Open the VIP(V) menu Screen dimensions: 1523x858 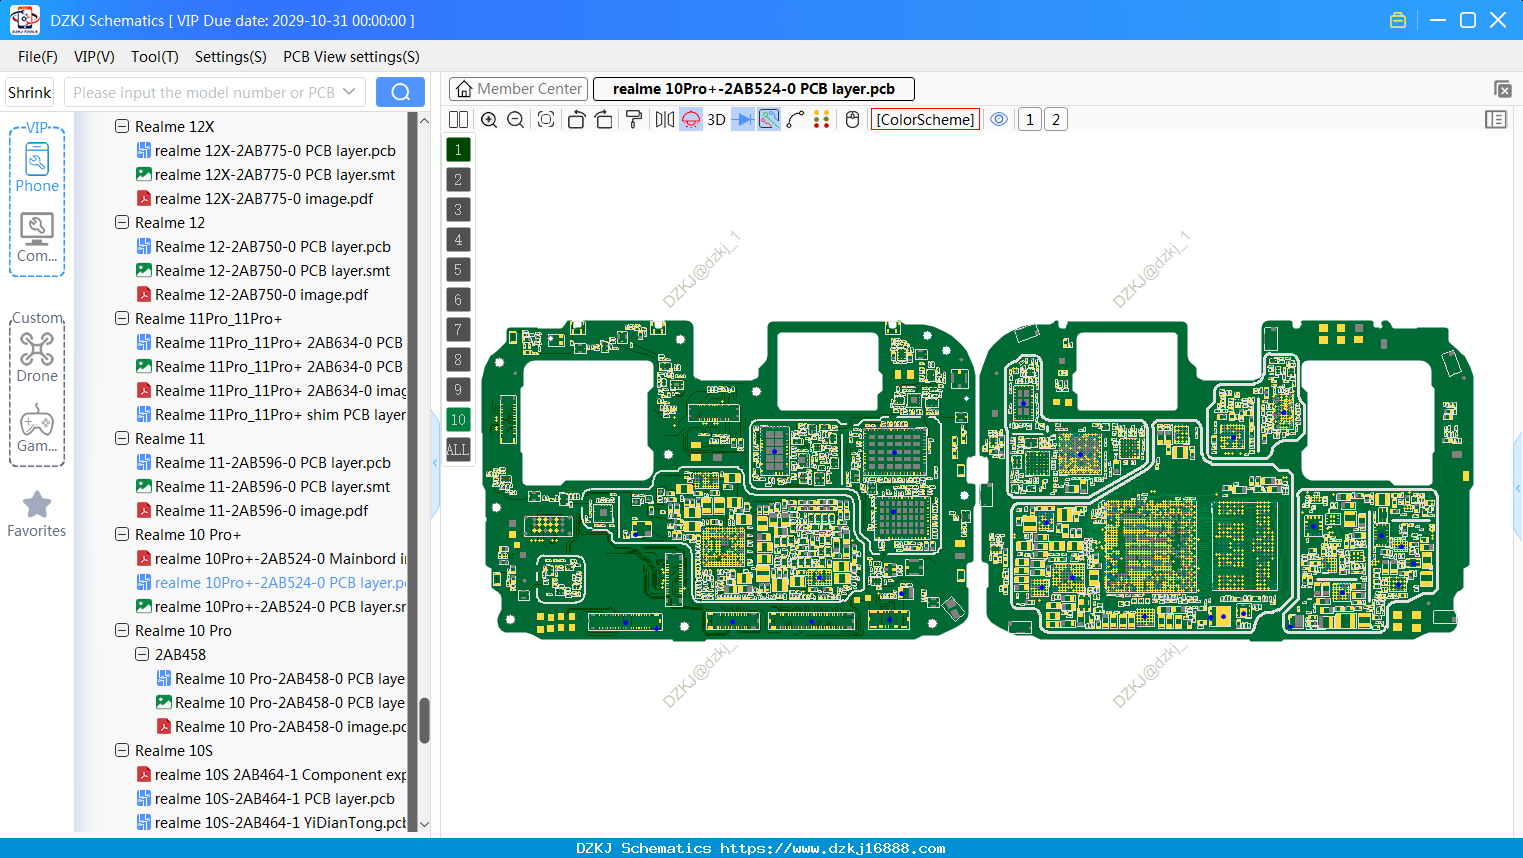click(94, 57)
